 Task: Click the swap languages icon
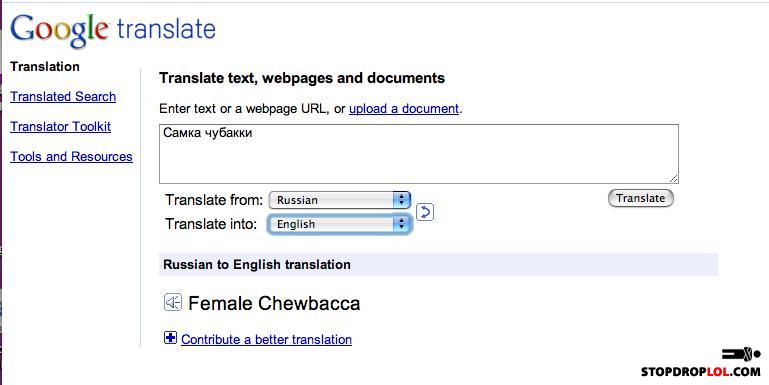[x=425, y=212]
